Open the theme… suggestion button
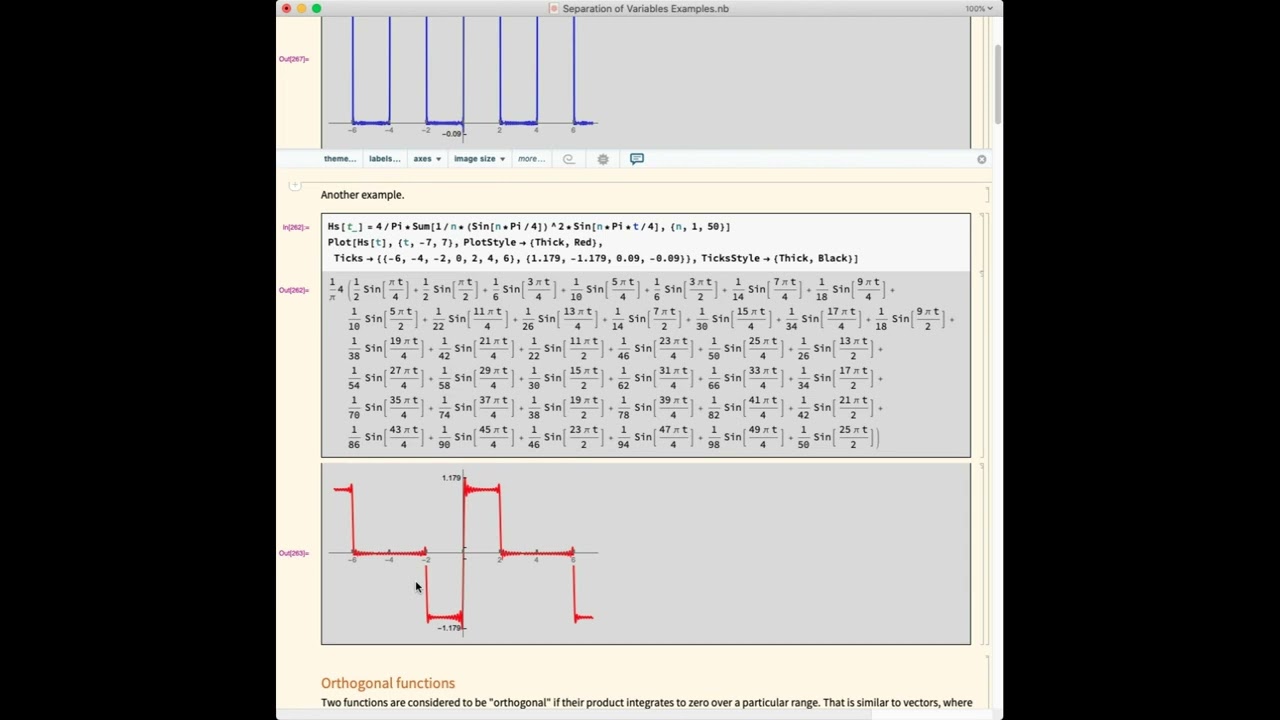This screenshot has width=1280, height=720. [339, 159]
